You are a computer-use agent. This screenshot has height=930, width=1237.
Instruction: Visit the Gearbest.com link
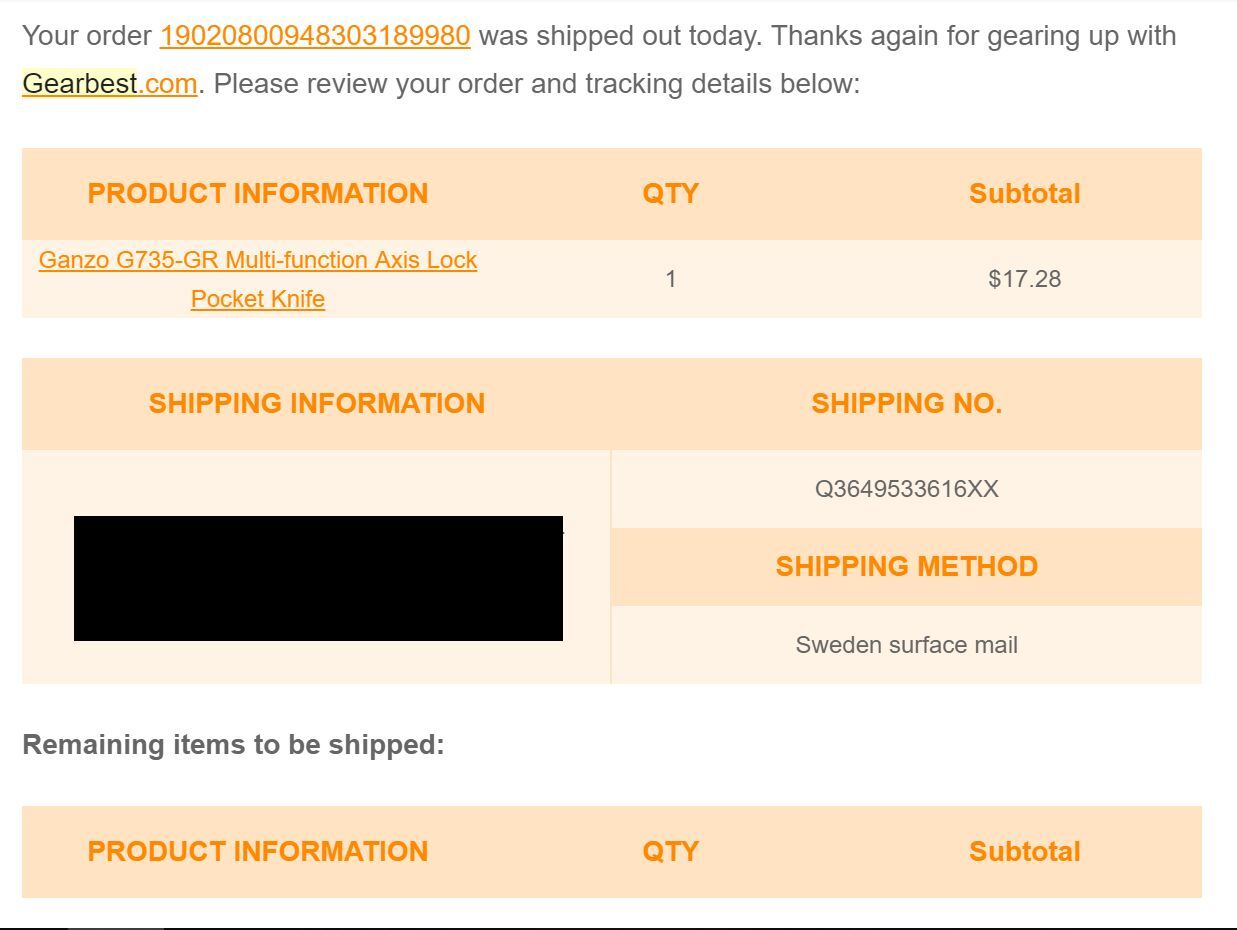pyautogui.click(x=110, y=84)
